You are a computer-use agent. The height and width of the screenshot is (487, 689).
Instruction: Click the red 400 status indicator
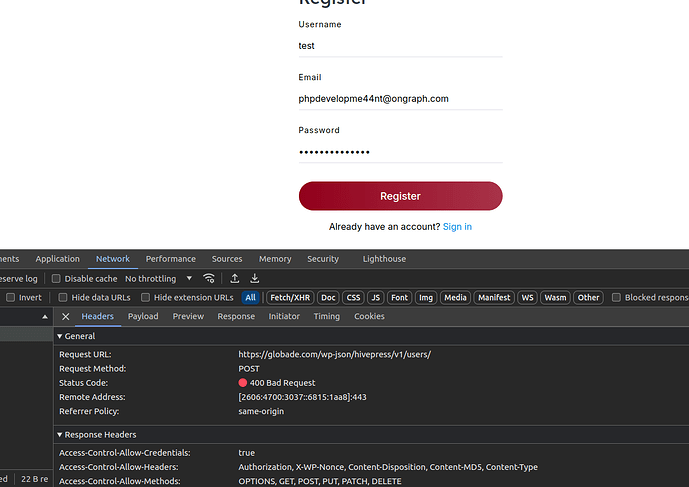pos(243,383)
